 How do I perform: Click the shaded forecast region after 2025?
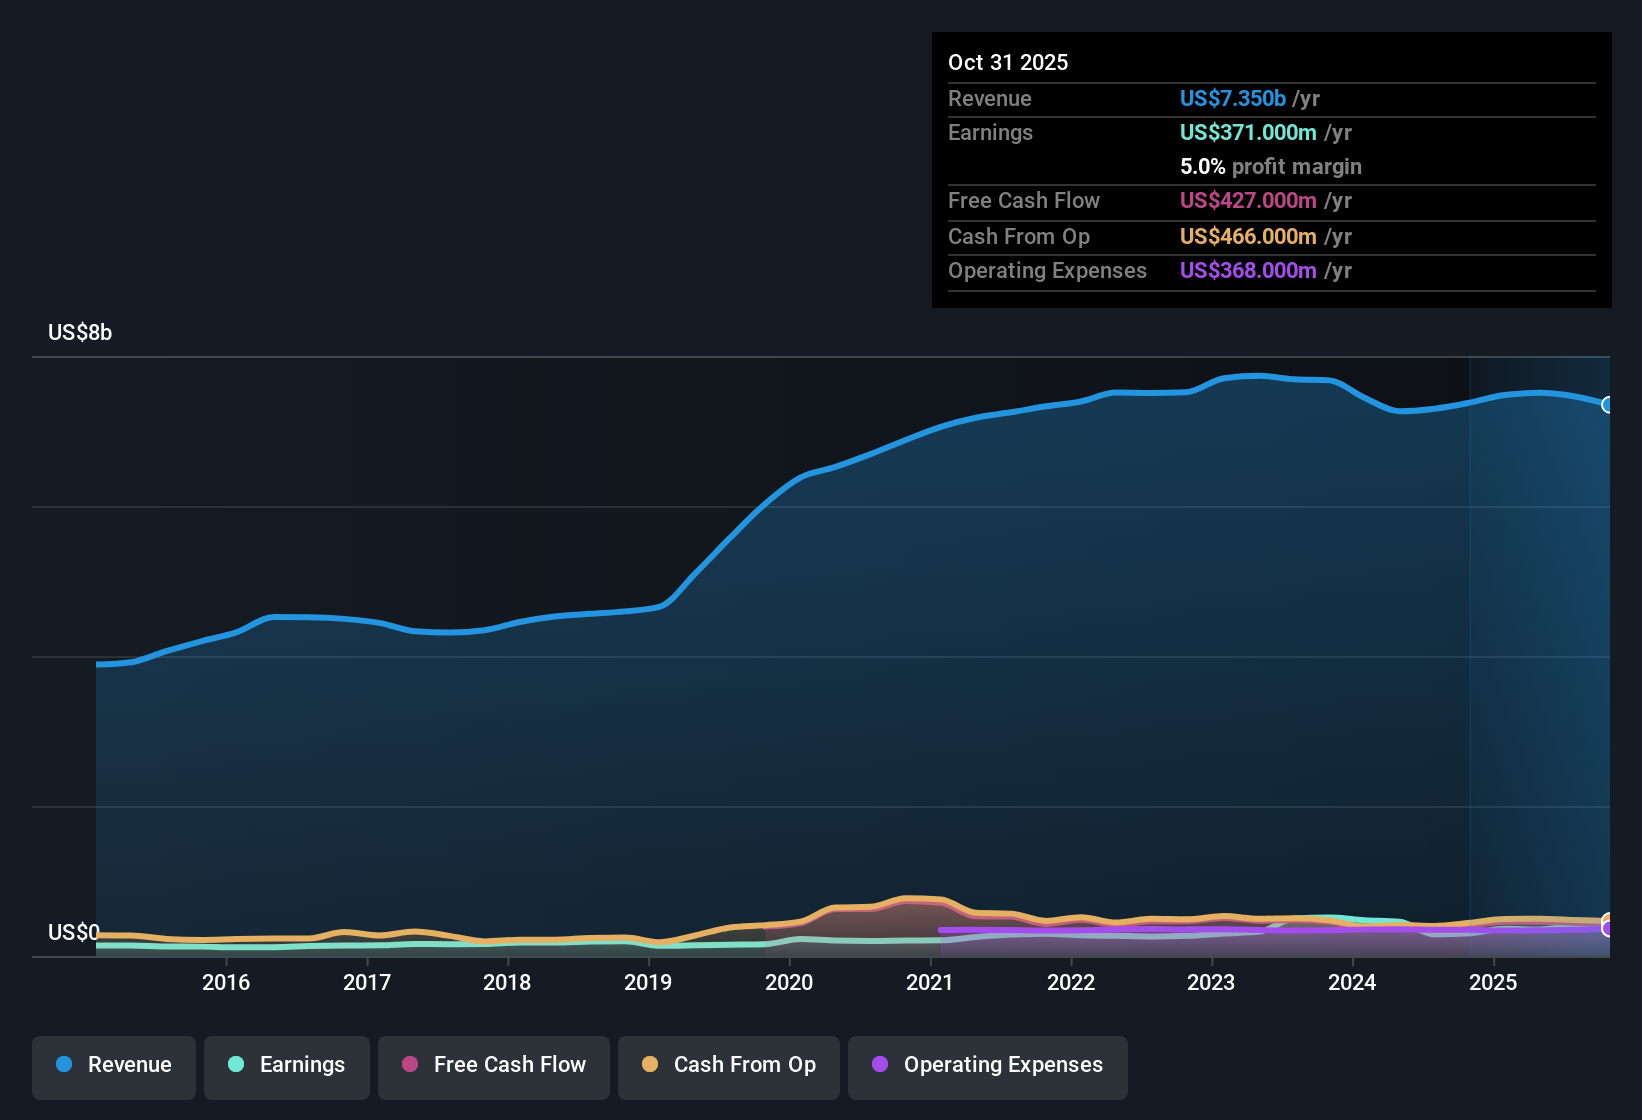(x=1540, y=650)
